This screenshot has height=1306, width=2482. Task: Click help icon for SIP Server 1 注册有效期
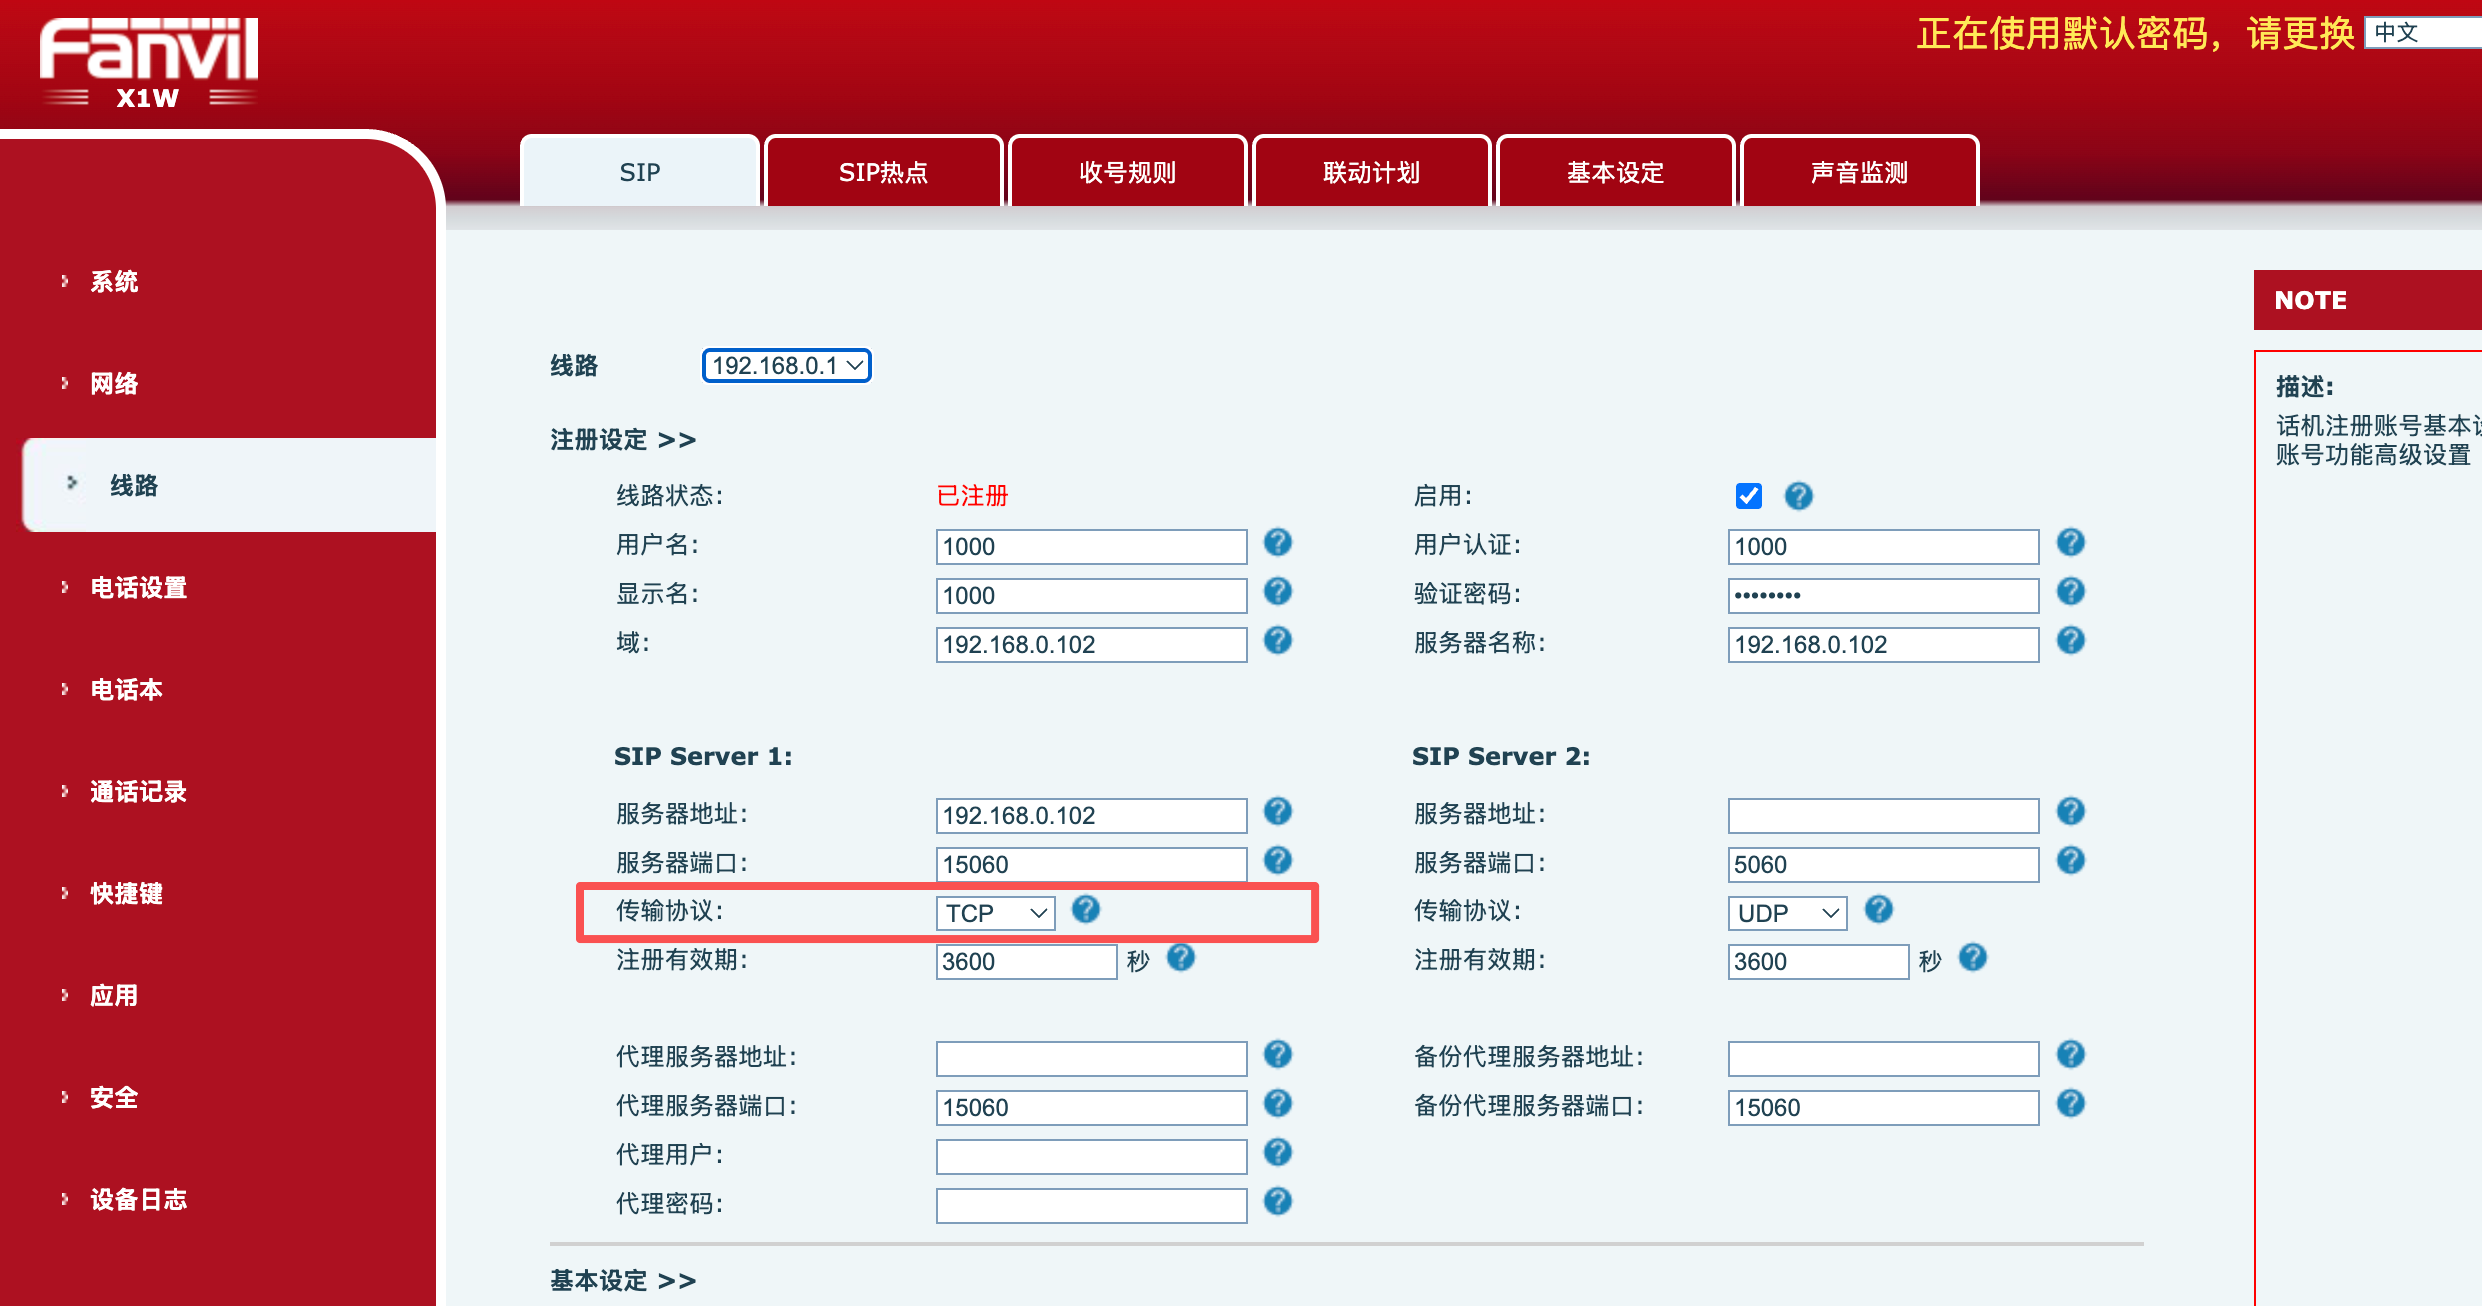click(x=1181, y=958)
